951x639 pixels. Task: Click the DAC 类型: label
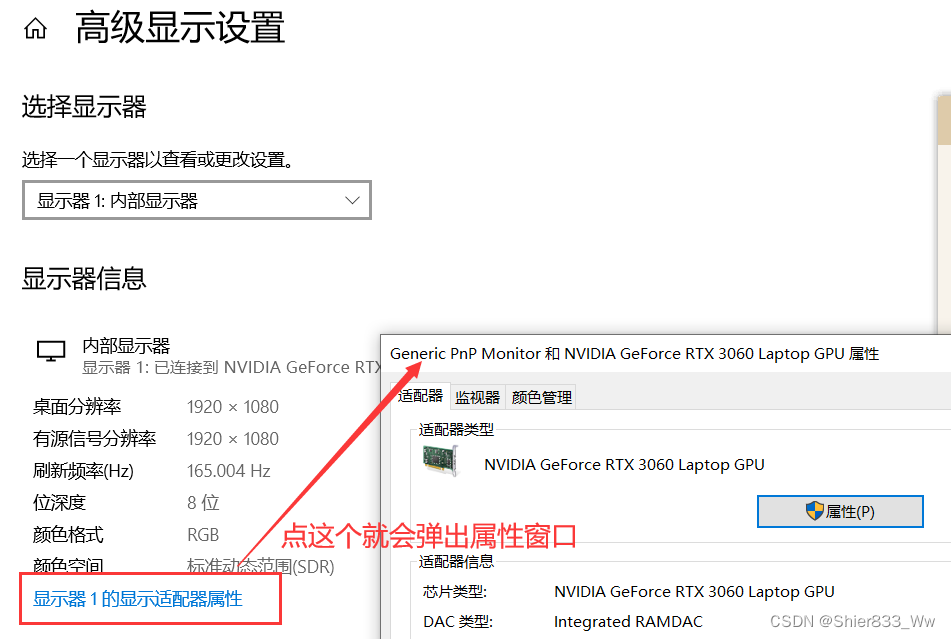(458, 622)
